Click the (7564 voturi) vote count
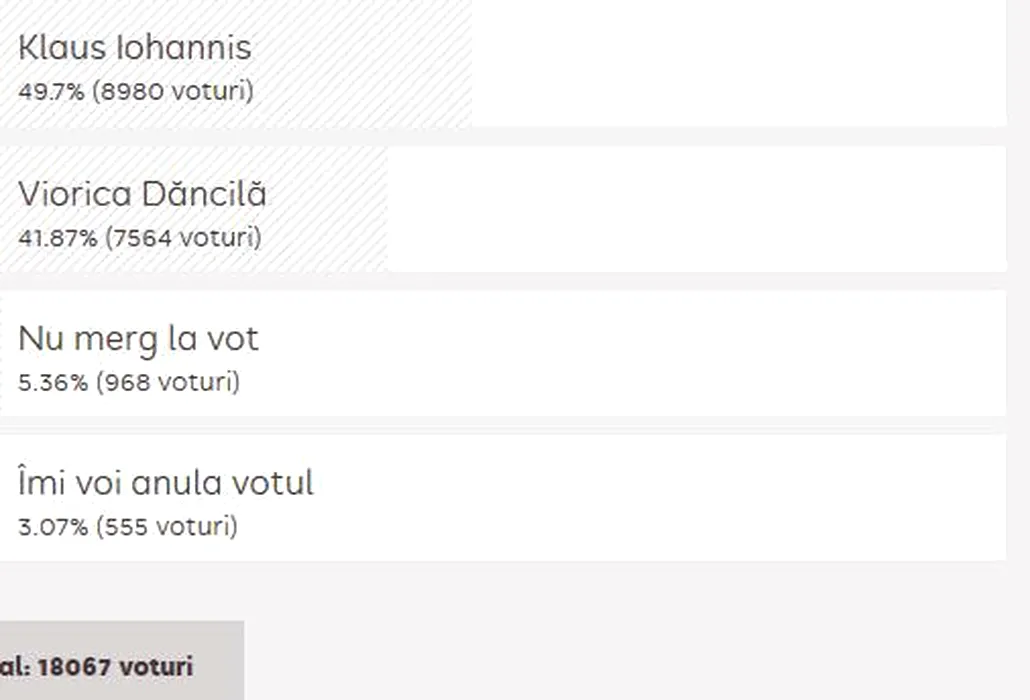The width and height of the screenshot is (1030, 700). (184, 238)
